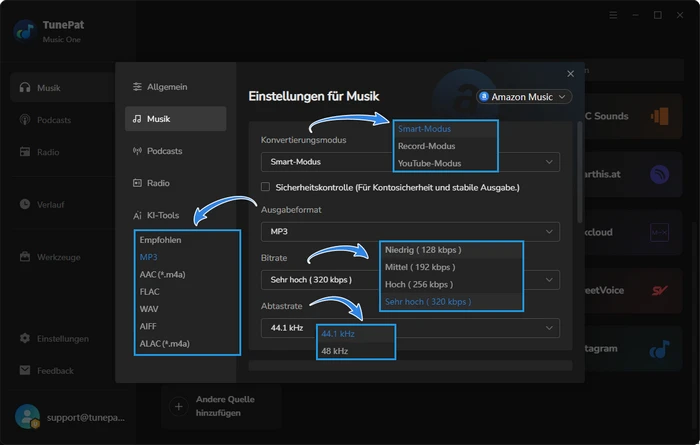Click the podcast antenna icon in dialog
Viewport: 700px width, 445px height.
coord(137,151)
